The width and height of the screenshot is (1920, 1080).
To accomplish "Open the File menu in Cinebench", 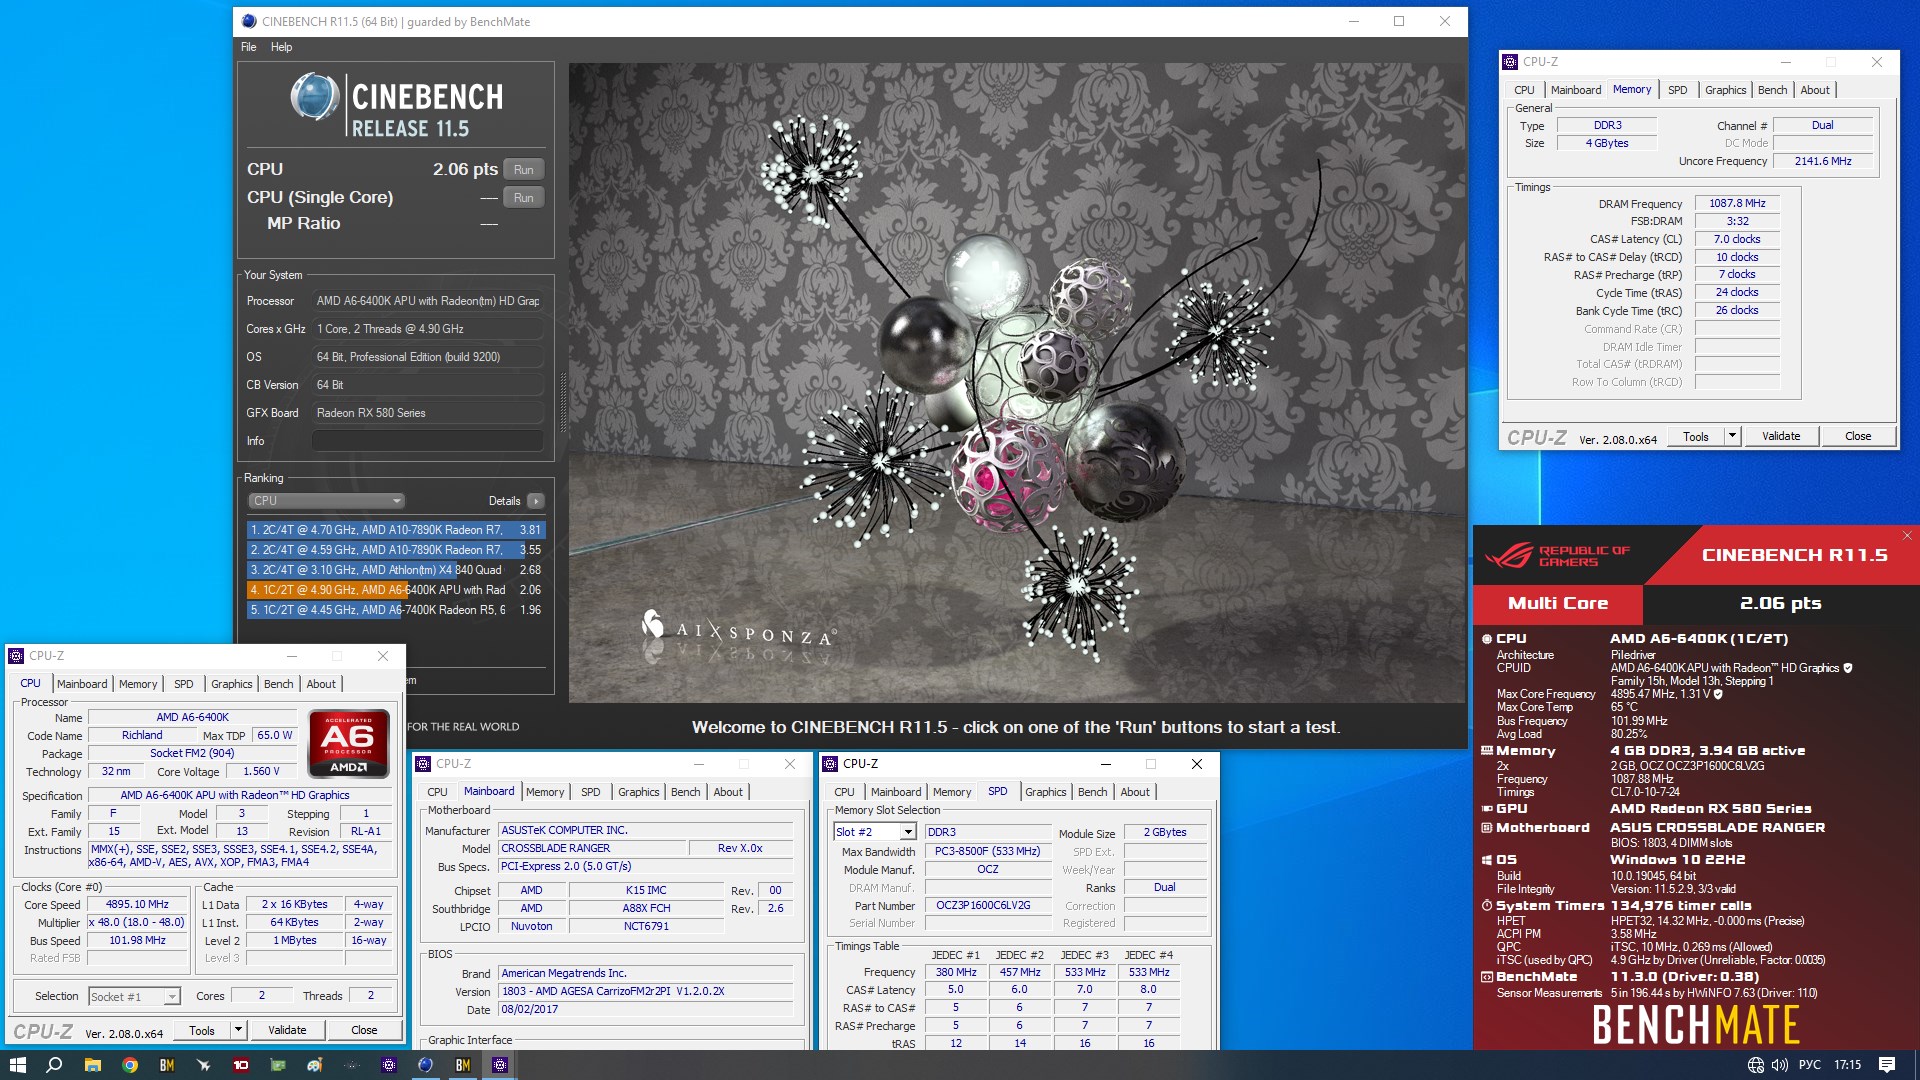I will (x=249, y=47).
